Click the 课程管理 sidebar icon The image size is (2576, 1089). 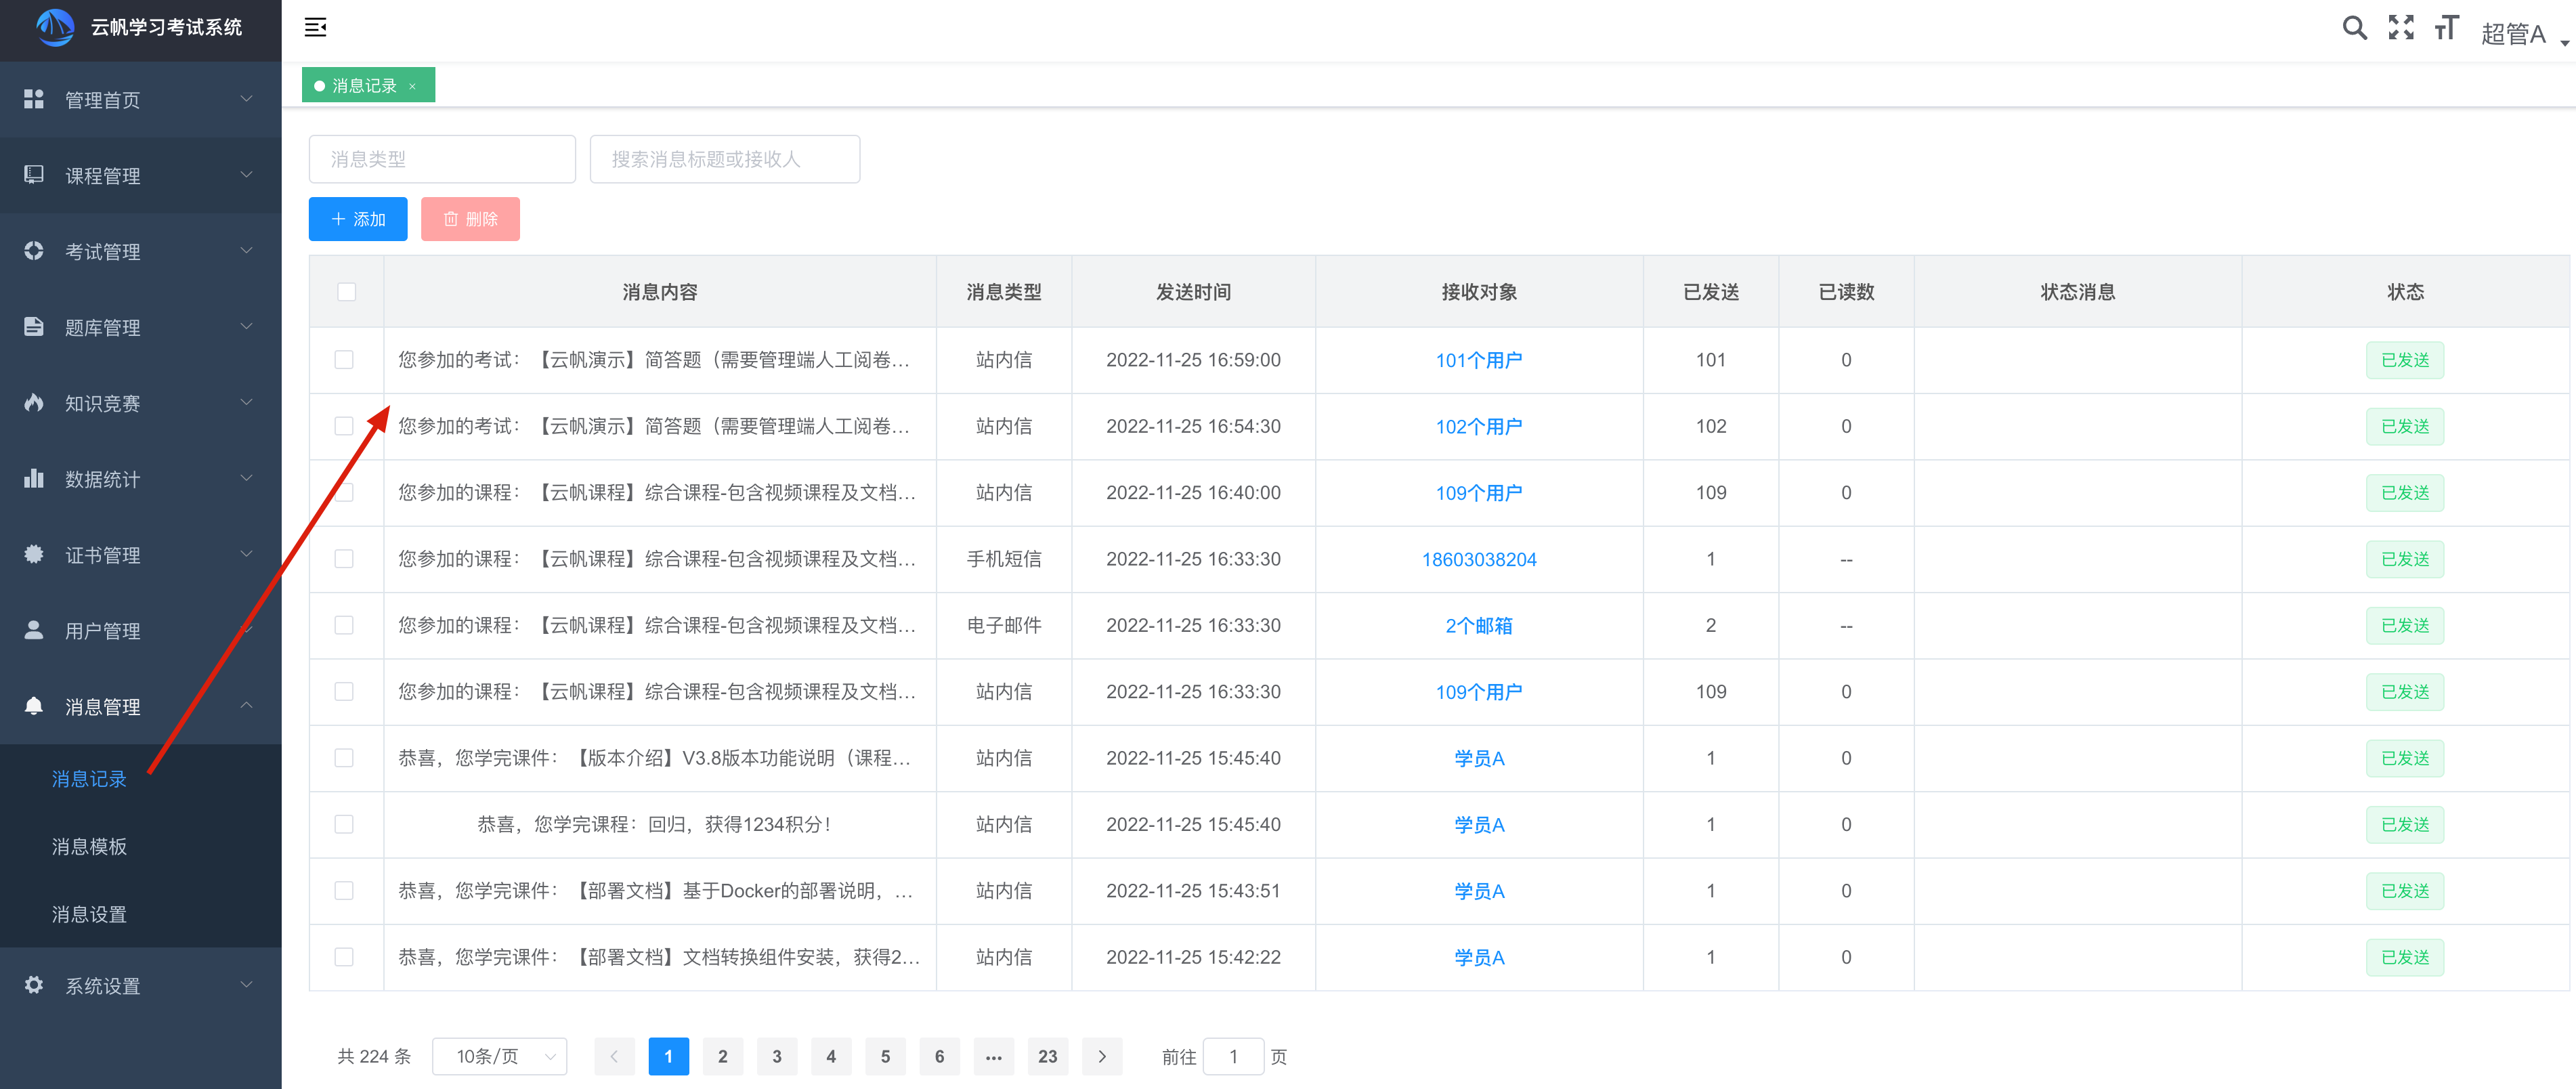(x=34, y=175)
